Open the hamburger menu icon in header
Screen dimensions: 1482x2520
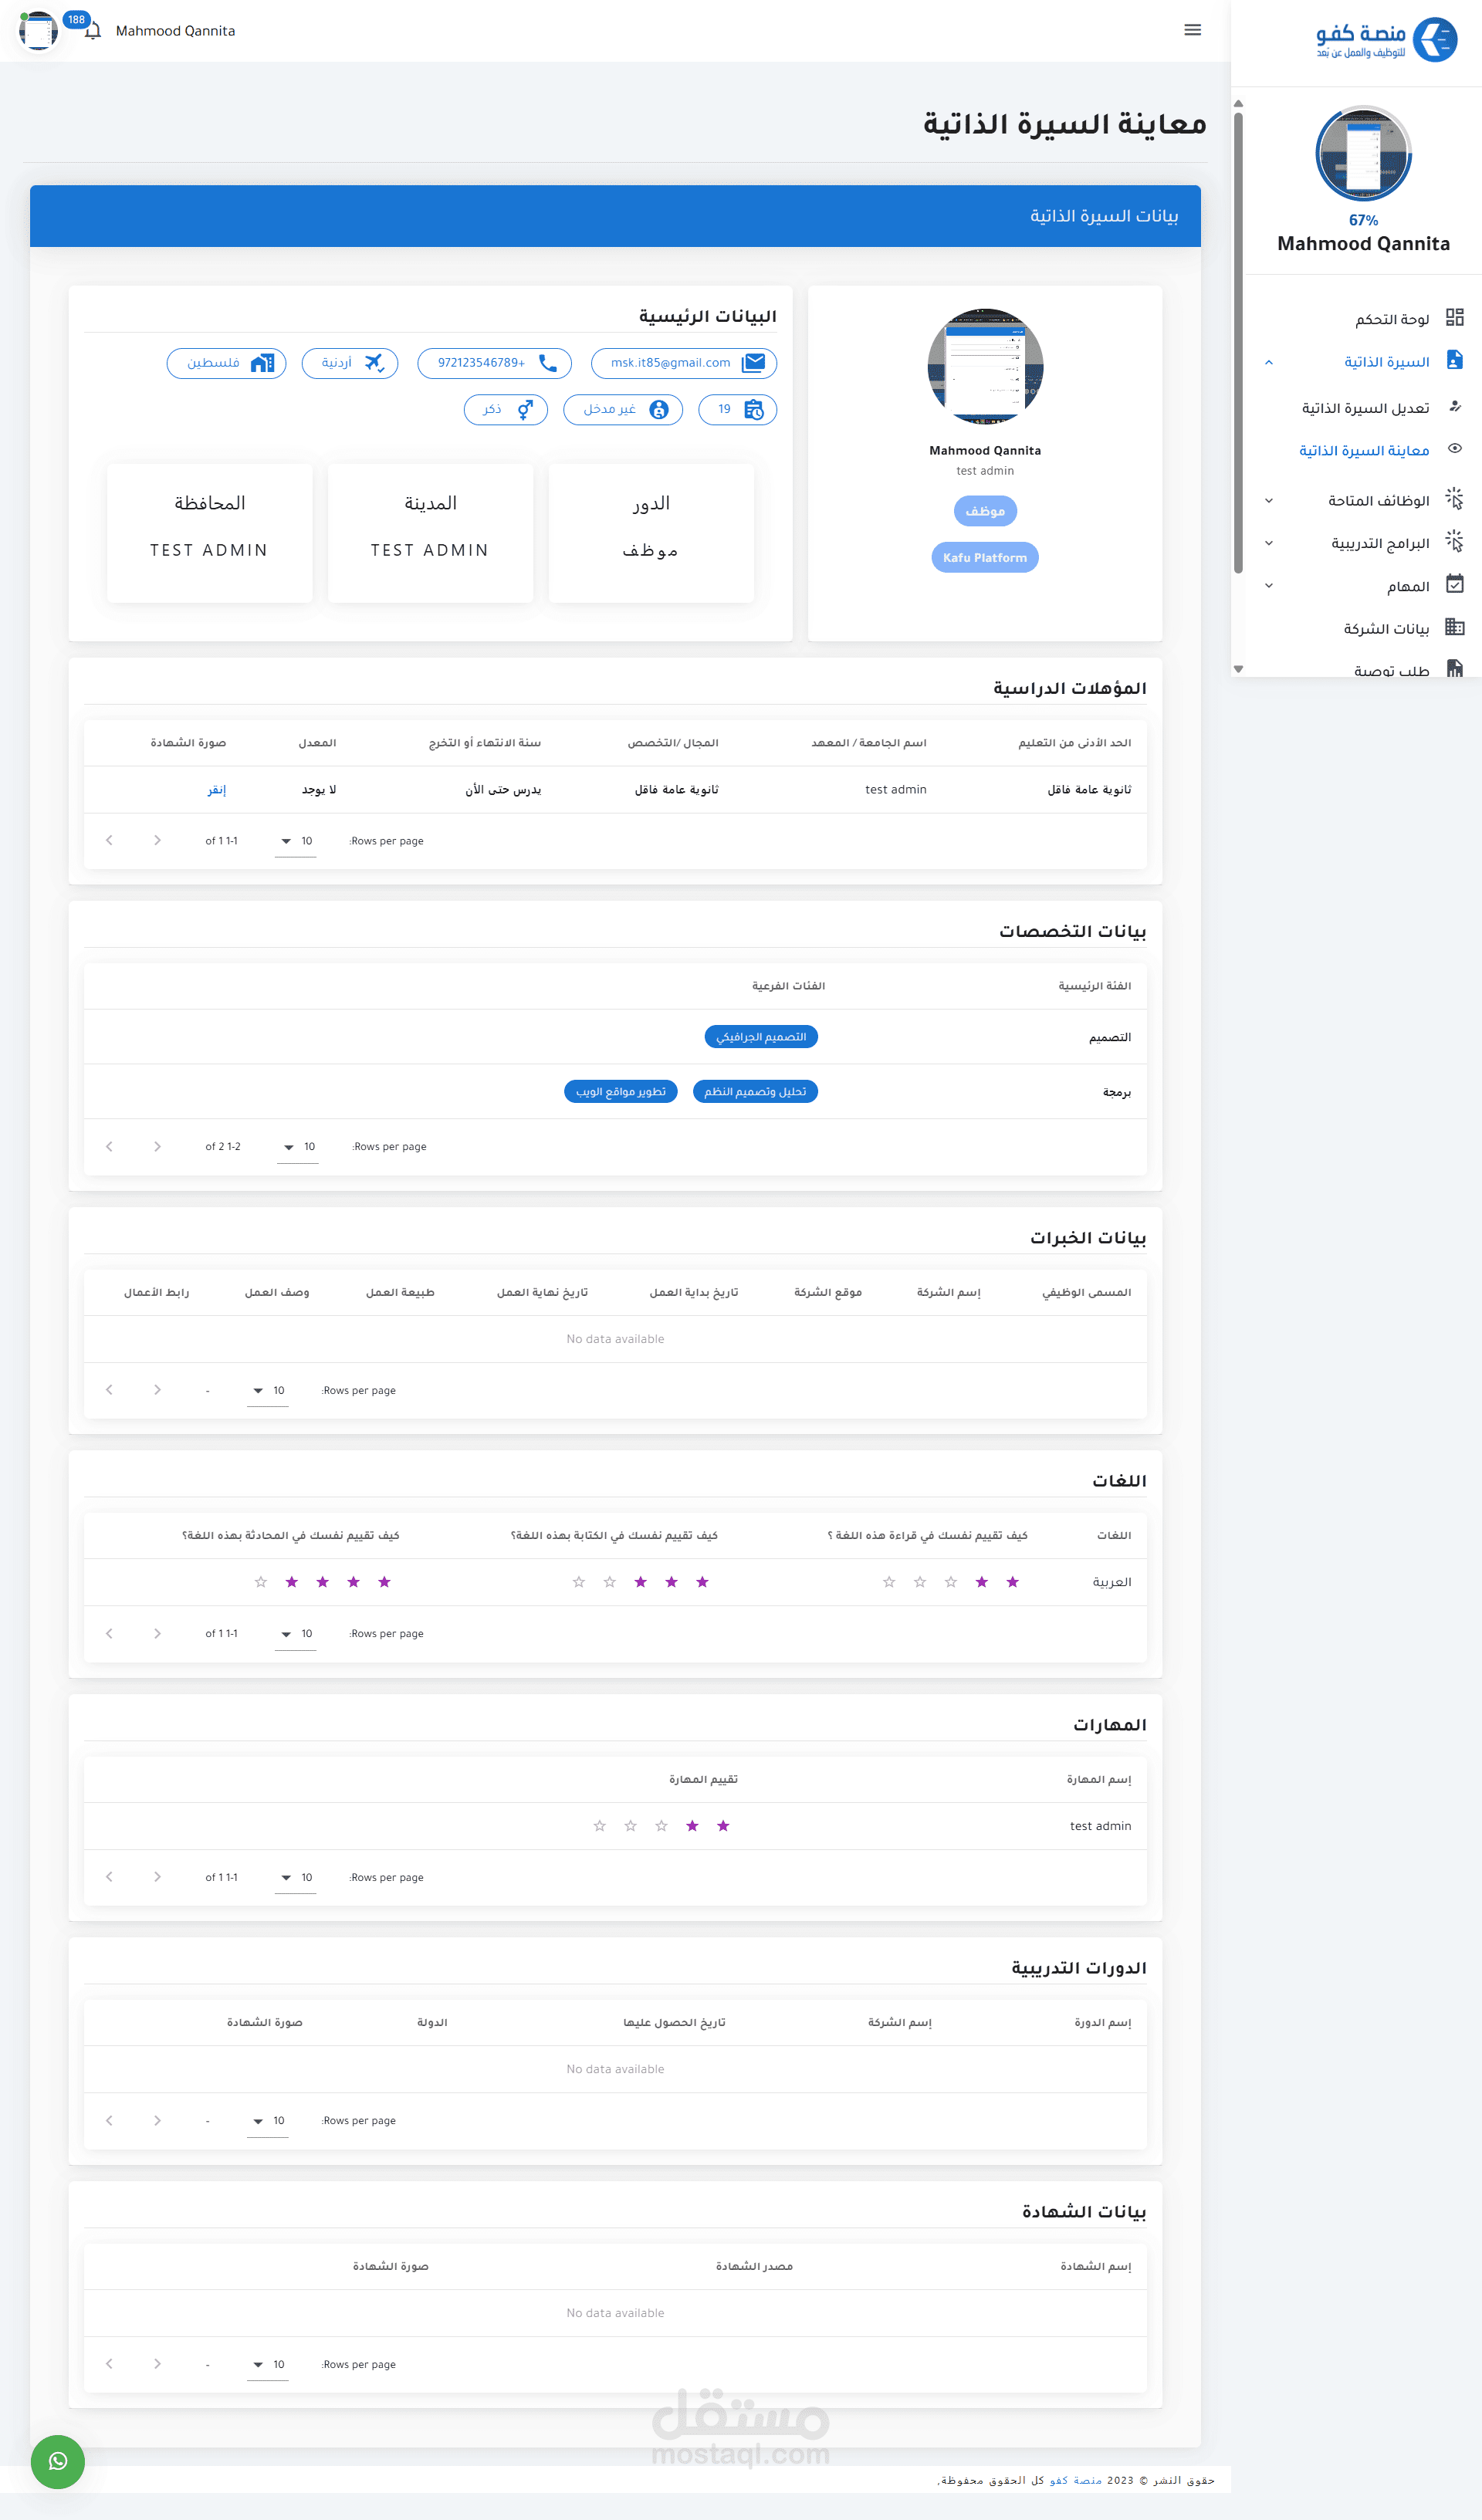pos(1192,30)
